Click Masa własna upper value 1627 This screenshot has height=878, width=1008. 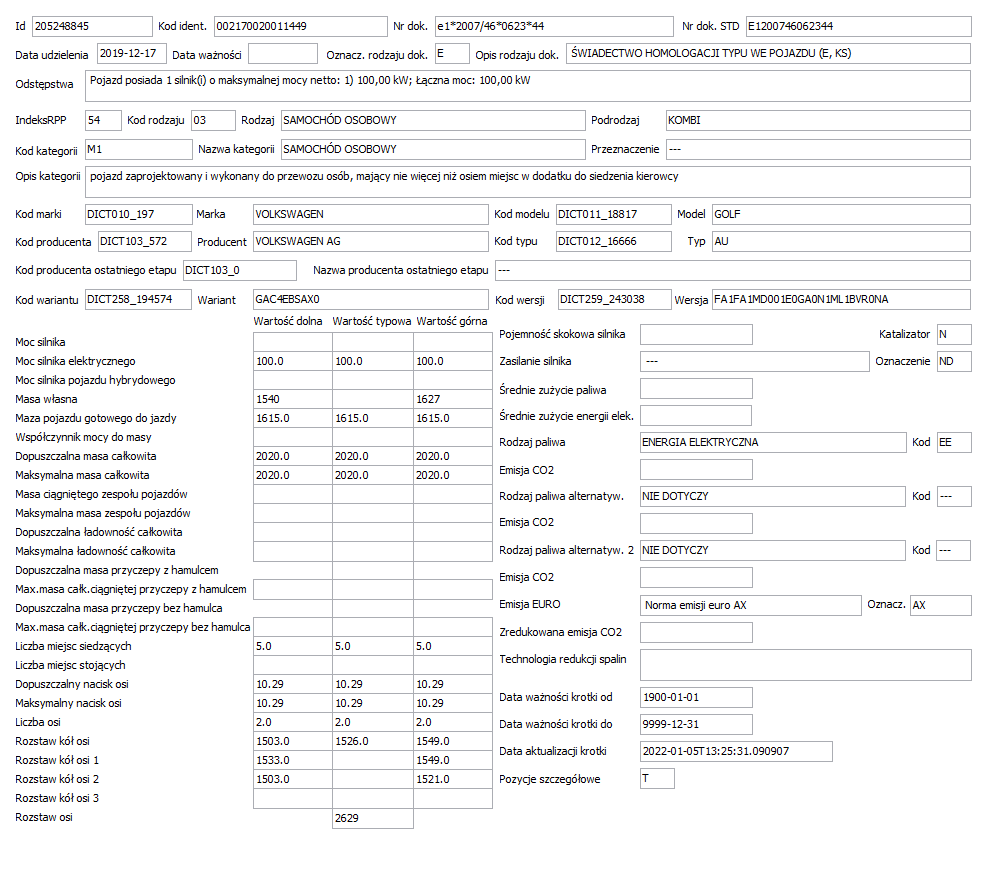[x=453, y=399]
